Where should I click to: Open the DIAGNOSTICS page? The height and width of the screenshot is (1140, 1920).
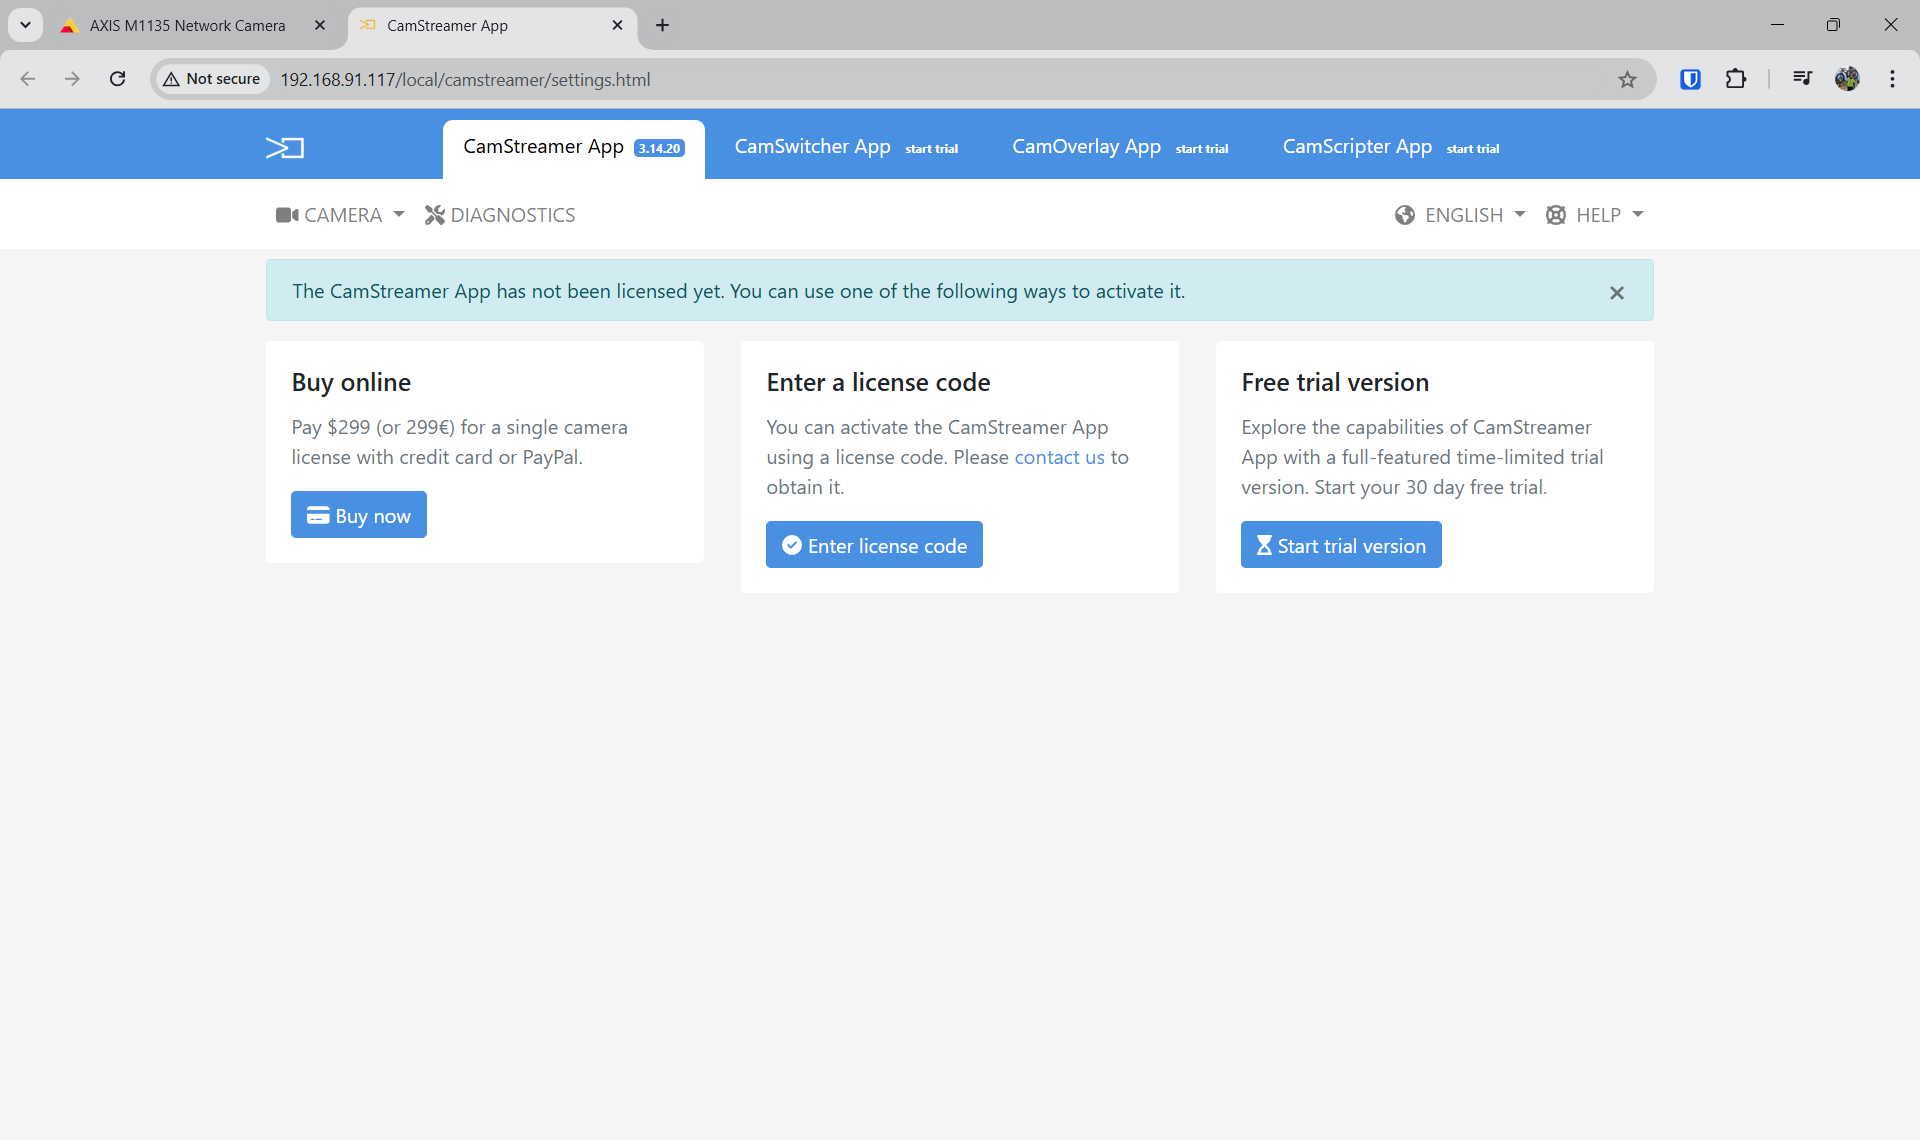(x=500, y=215)
